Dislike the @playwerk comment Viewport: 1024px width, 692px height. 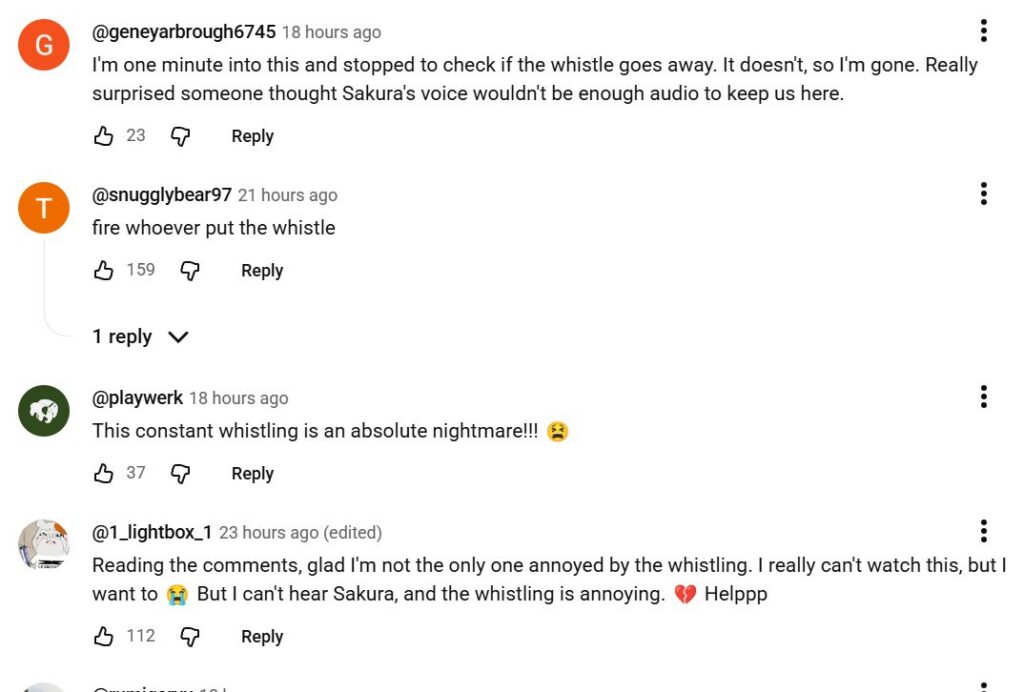pyautogui.click(x=180, y=473)
